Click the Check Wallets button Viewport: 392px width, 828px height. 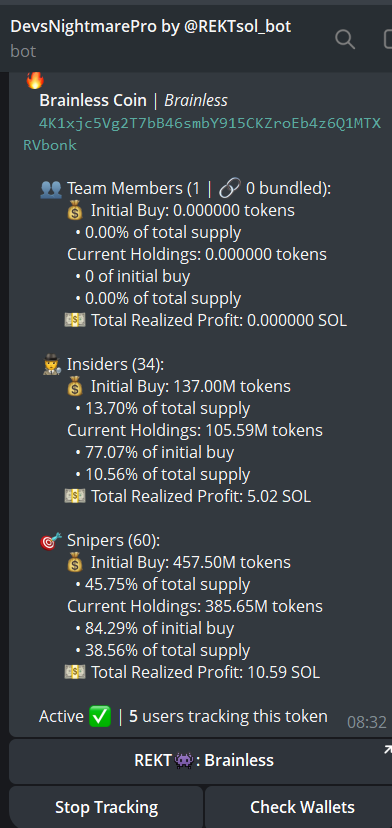coord(298,807)
